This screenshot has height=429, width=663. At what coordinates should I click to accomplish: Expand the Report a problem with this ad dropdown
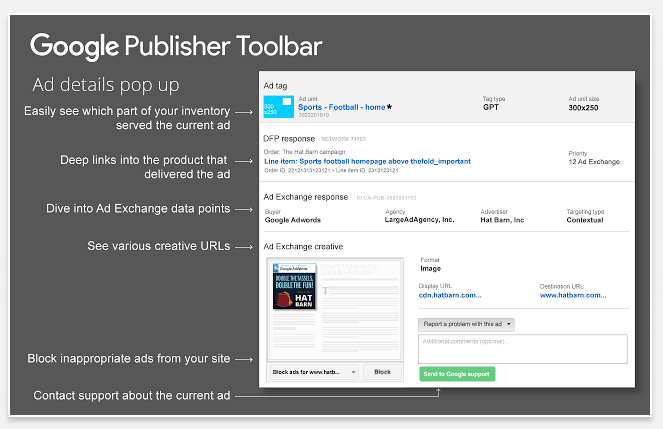(x=466, y=324)
